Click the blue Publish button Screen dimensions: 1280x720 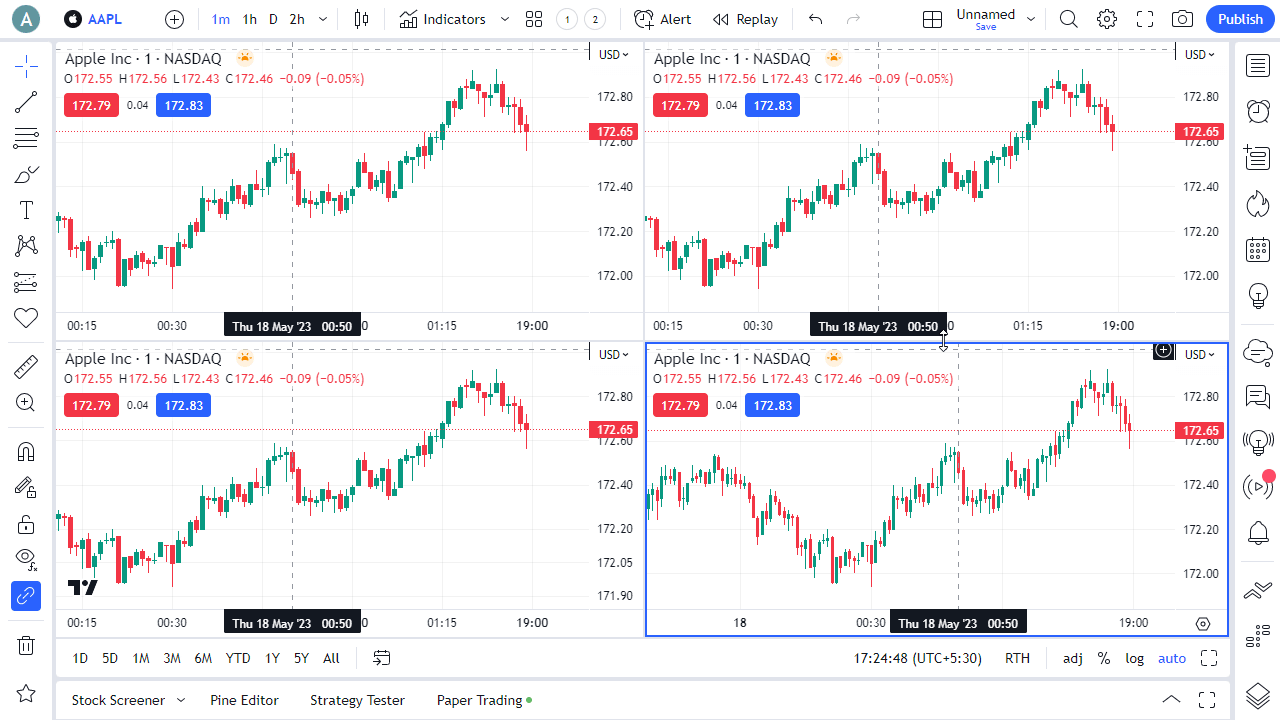(1240, 19)
